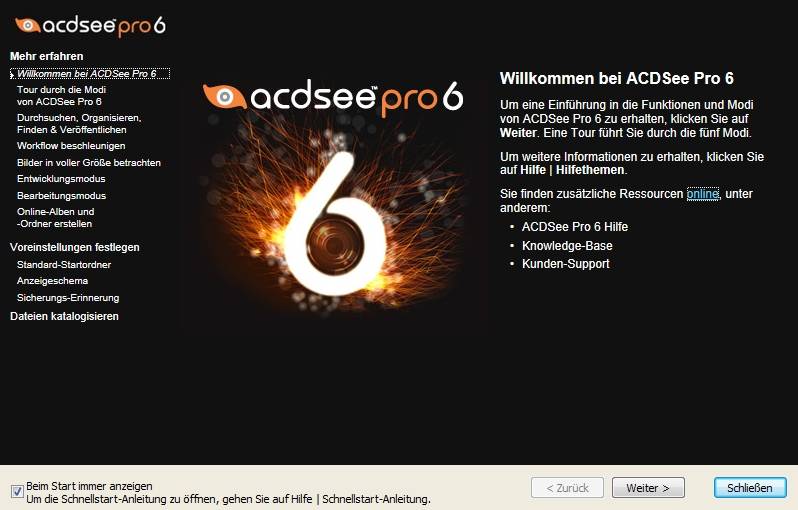The image size is (798, 510).
Task: Click the ACDSee Pro 6 logo top-left
Action: tap(91, 25)
